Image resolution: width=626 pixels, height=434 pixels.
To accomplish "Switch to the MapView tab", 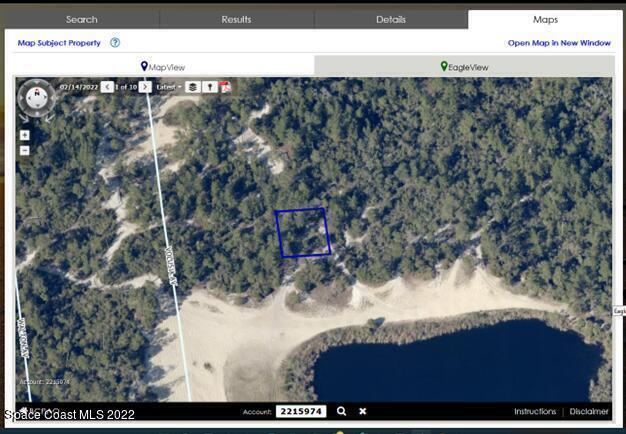I will 163,66.
